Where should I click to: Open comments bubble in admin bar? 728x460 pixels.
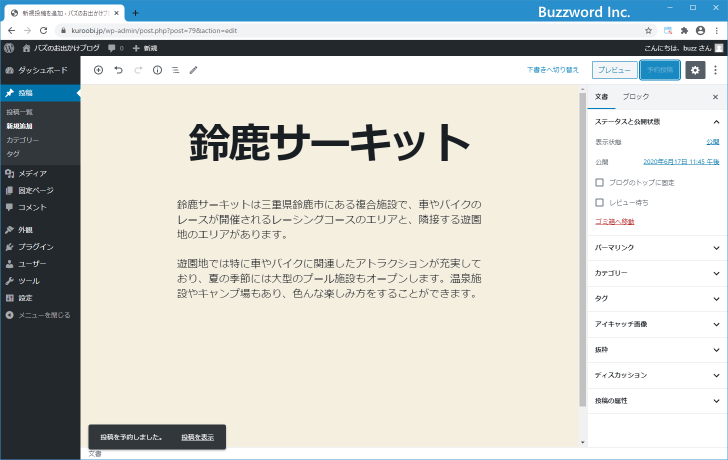(115, 48)
